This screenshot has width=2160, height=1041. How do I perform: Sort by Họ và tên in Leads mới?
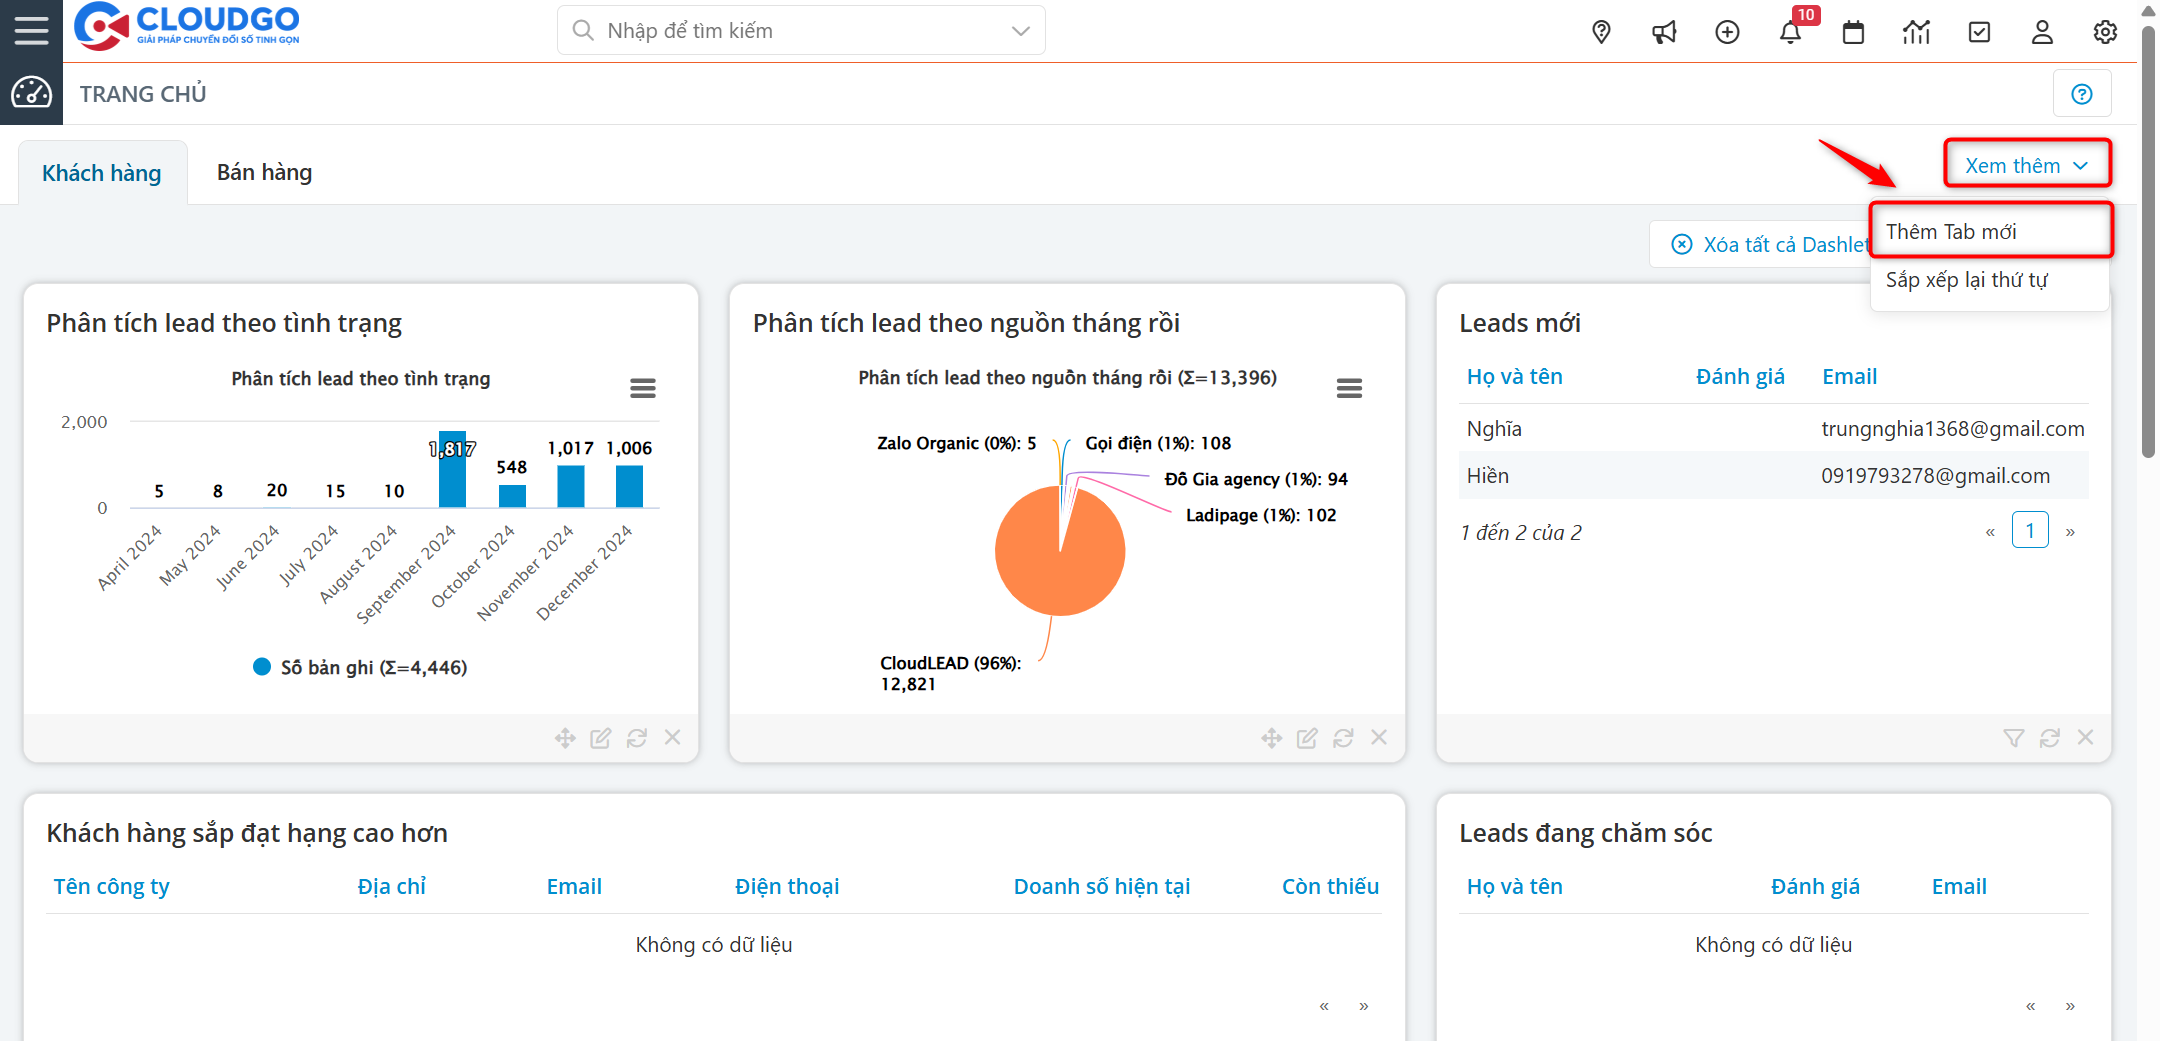(1514, 377)
